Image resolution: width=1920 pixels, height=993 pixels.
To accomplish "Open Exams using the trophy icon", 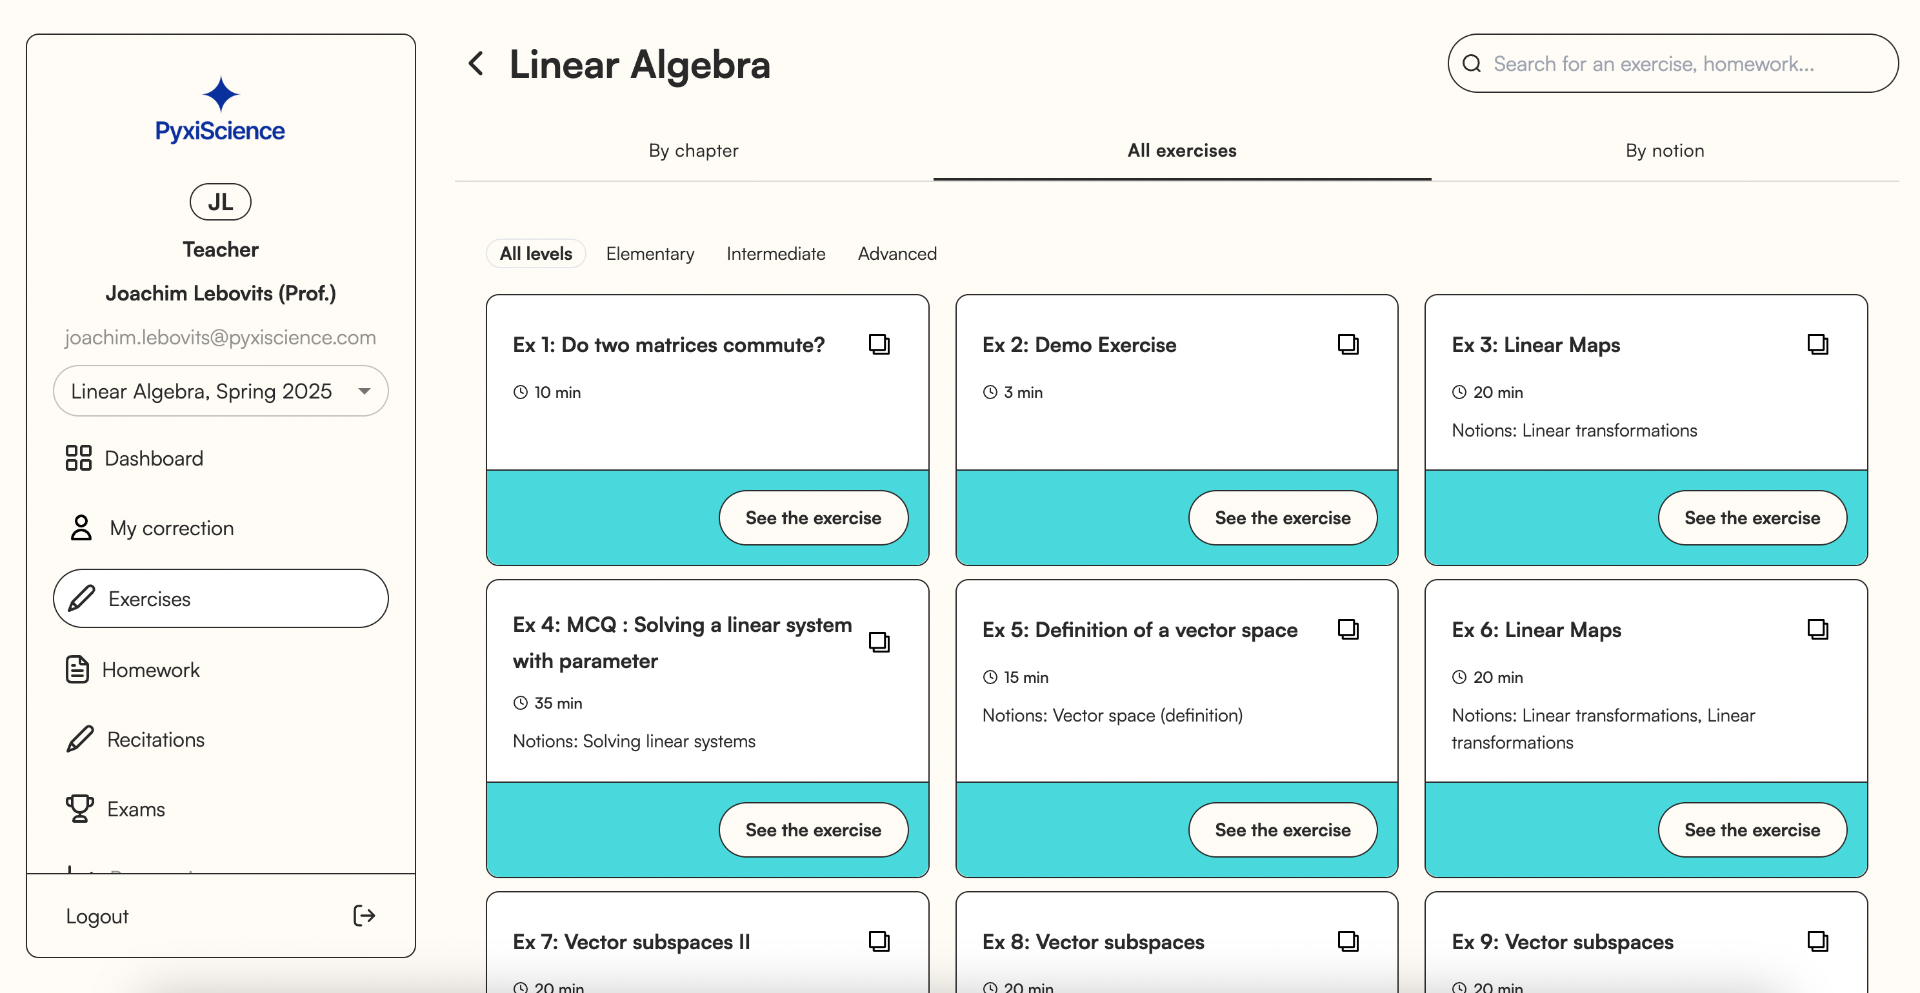I will pyautogui.click(x=80, y=808).
